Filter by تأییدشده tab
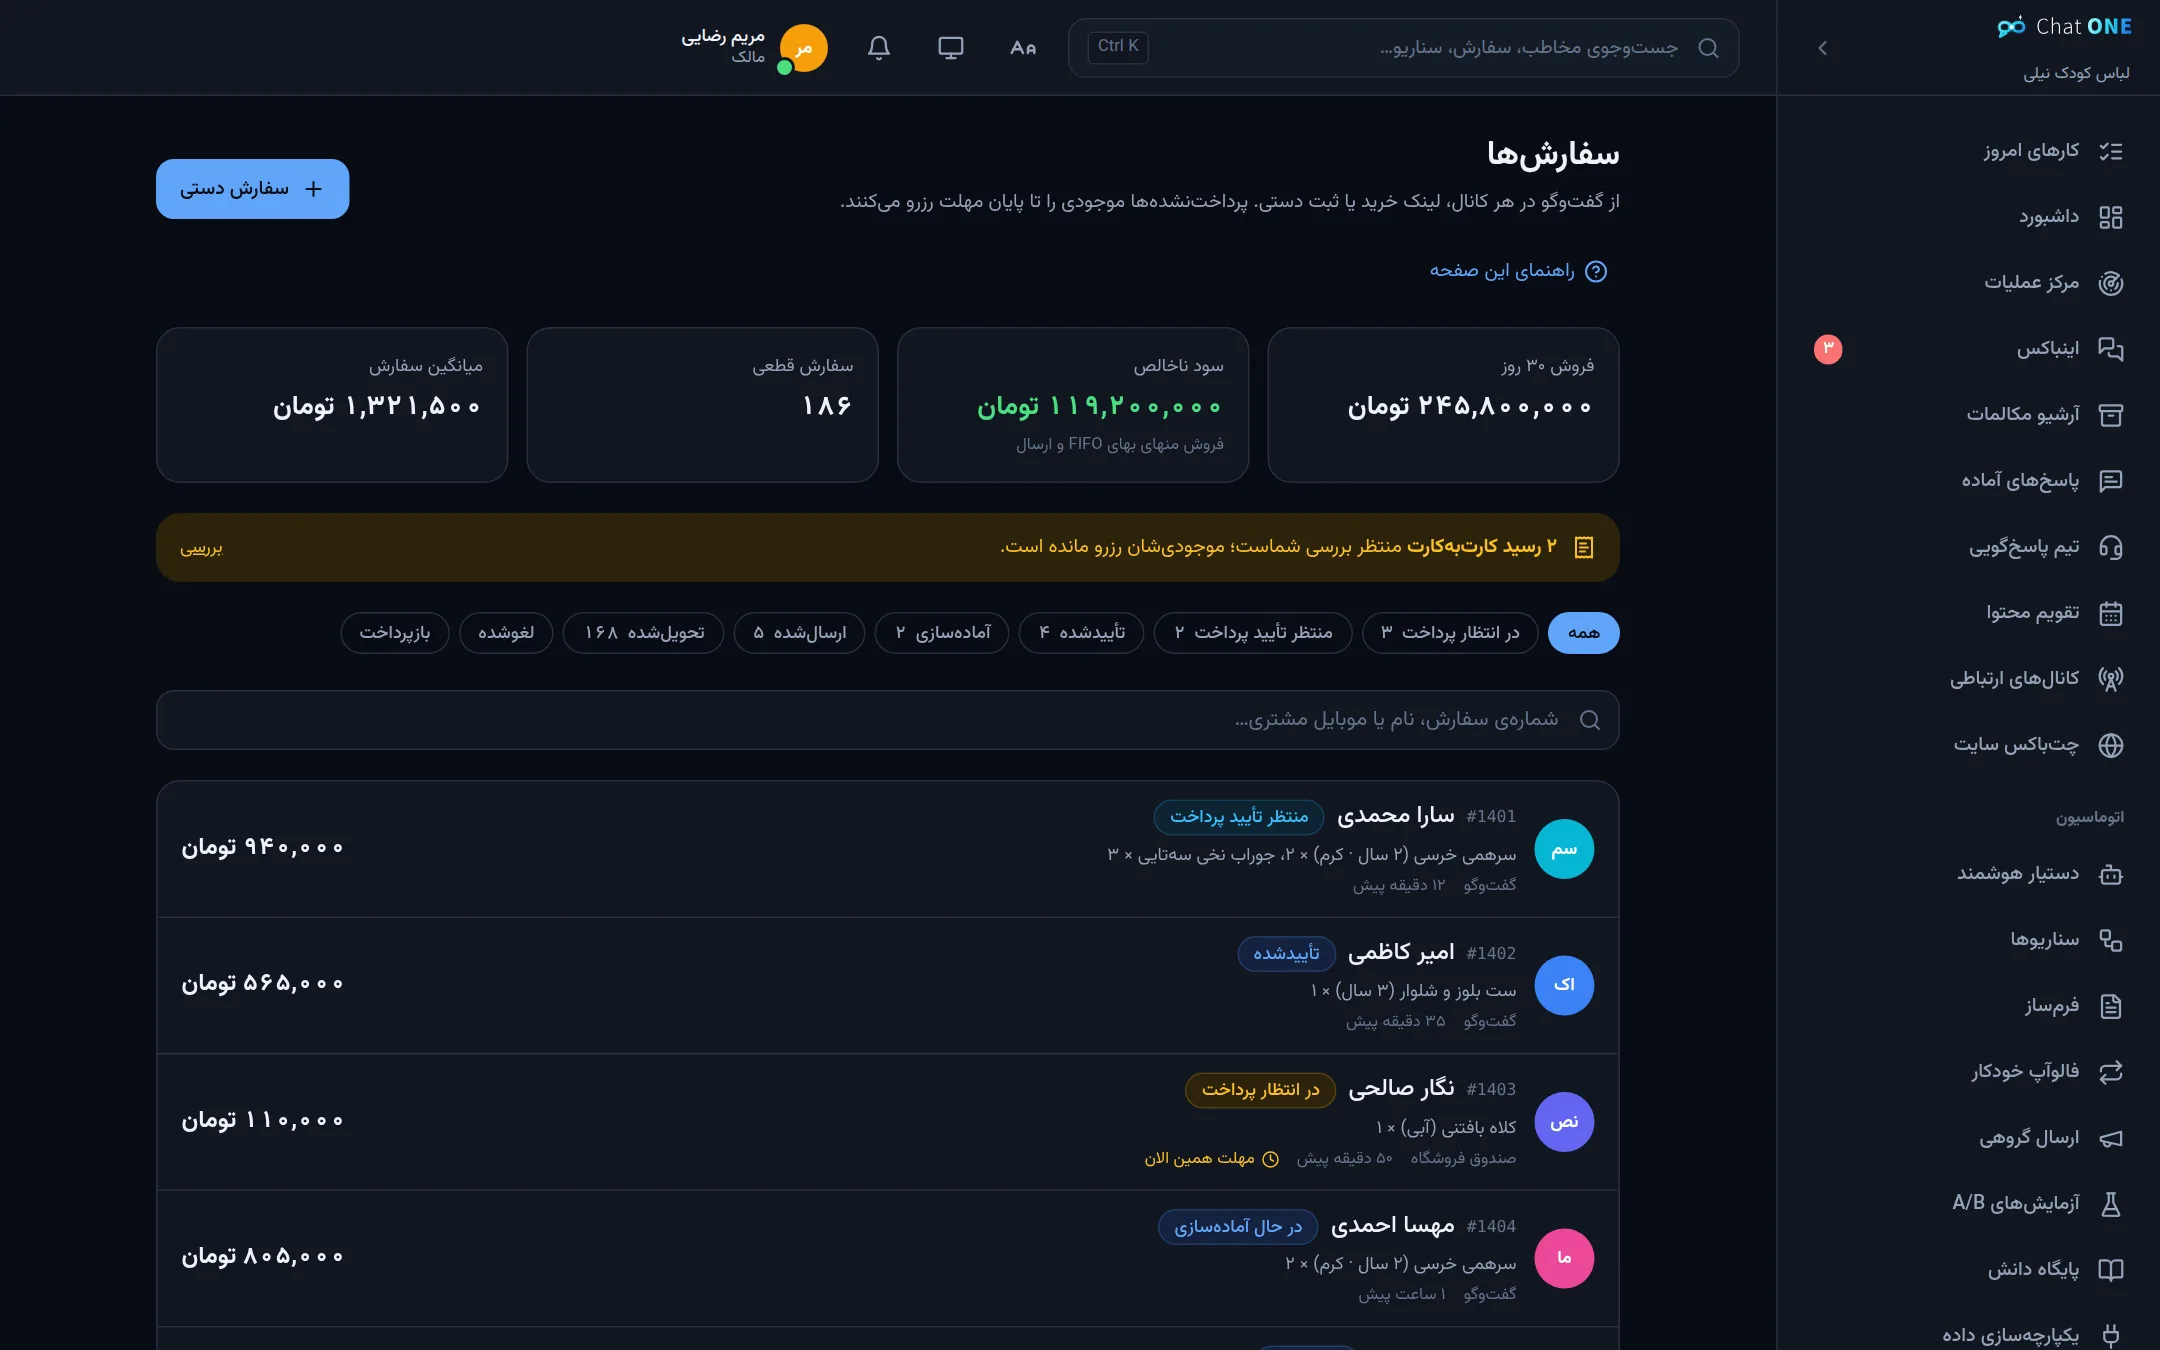The image size is (2160, 1350). point(1081,633)
